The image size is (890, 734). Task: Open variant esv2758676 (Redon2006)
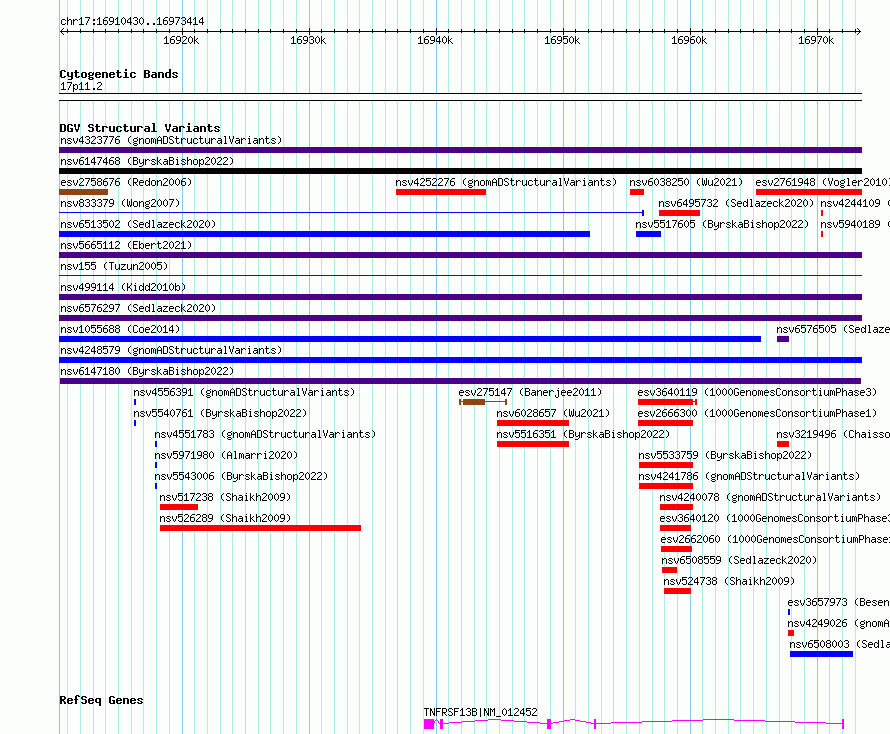(x=126, y=182)
